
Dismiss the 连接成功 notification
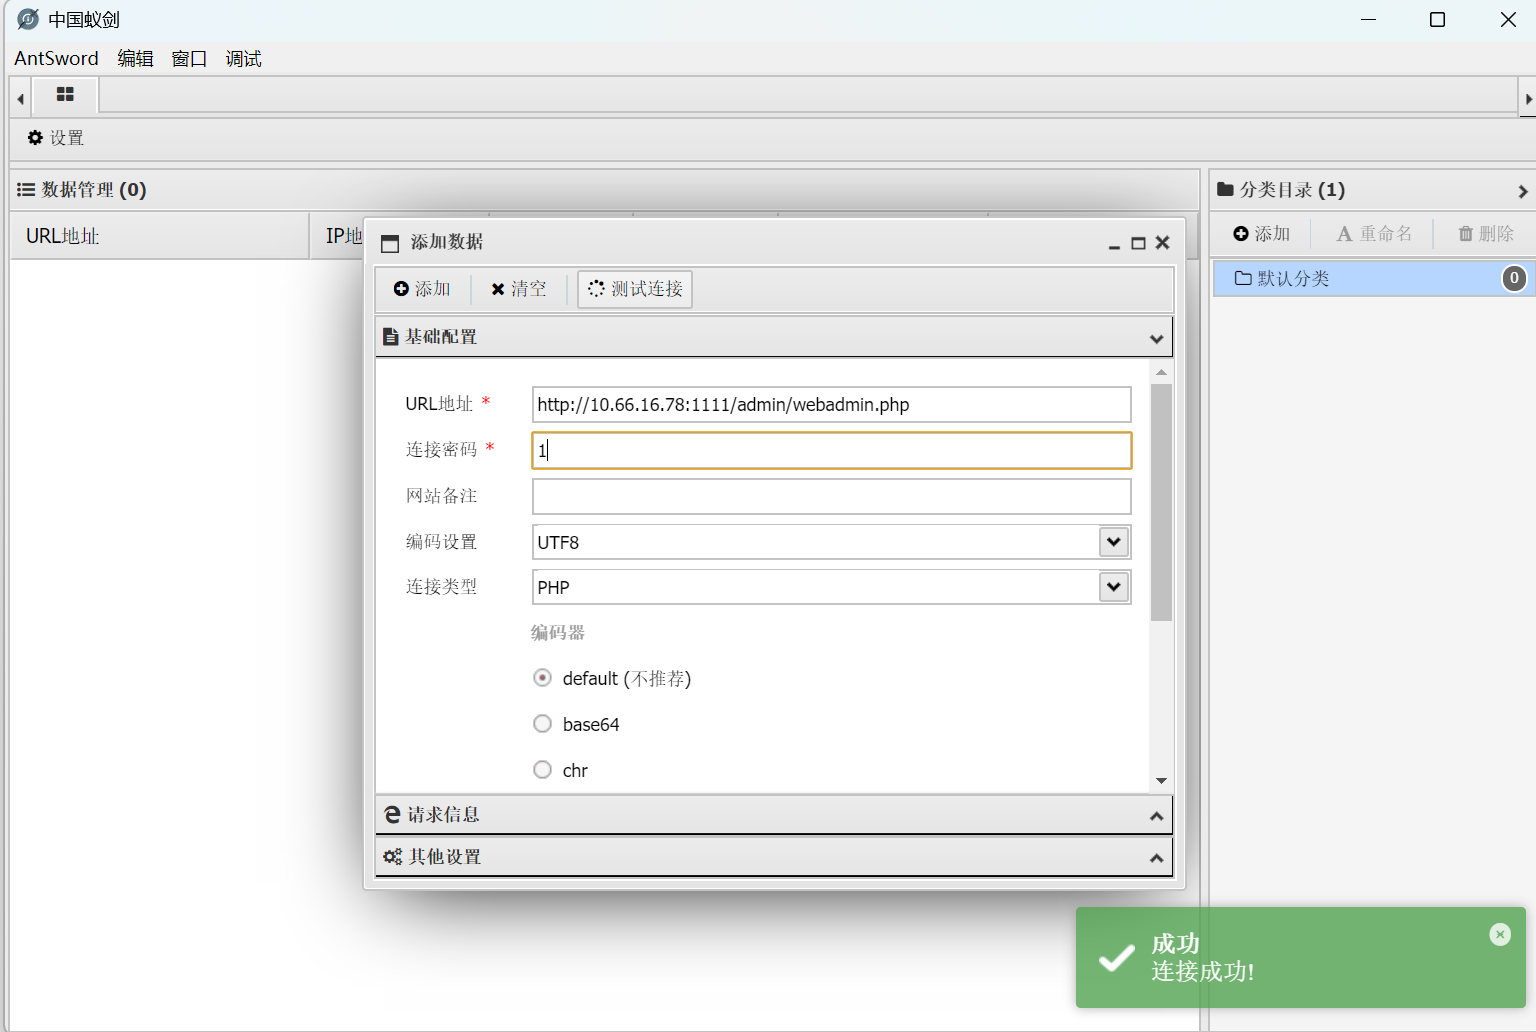1500,934
